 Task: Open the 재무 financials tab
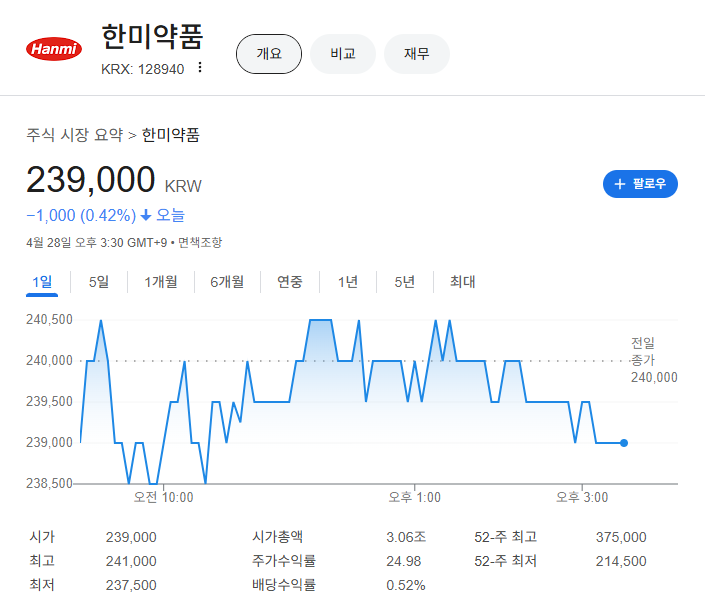point(416,54)
